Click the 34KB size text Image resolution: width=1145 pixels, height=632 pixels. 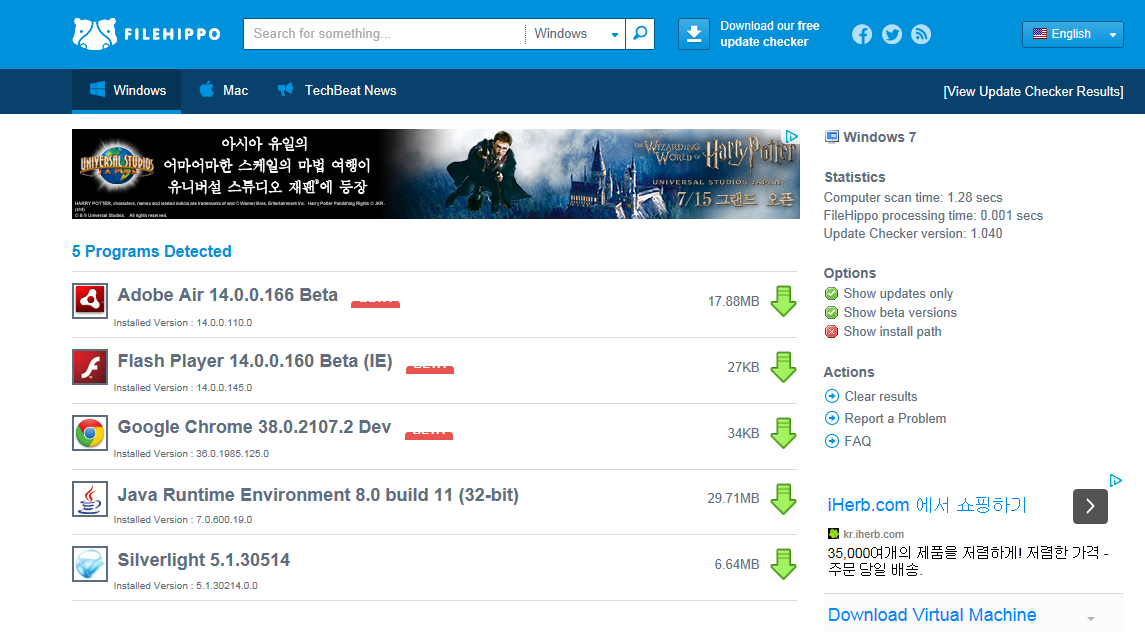743,433
